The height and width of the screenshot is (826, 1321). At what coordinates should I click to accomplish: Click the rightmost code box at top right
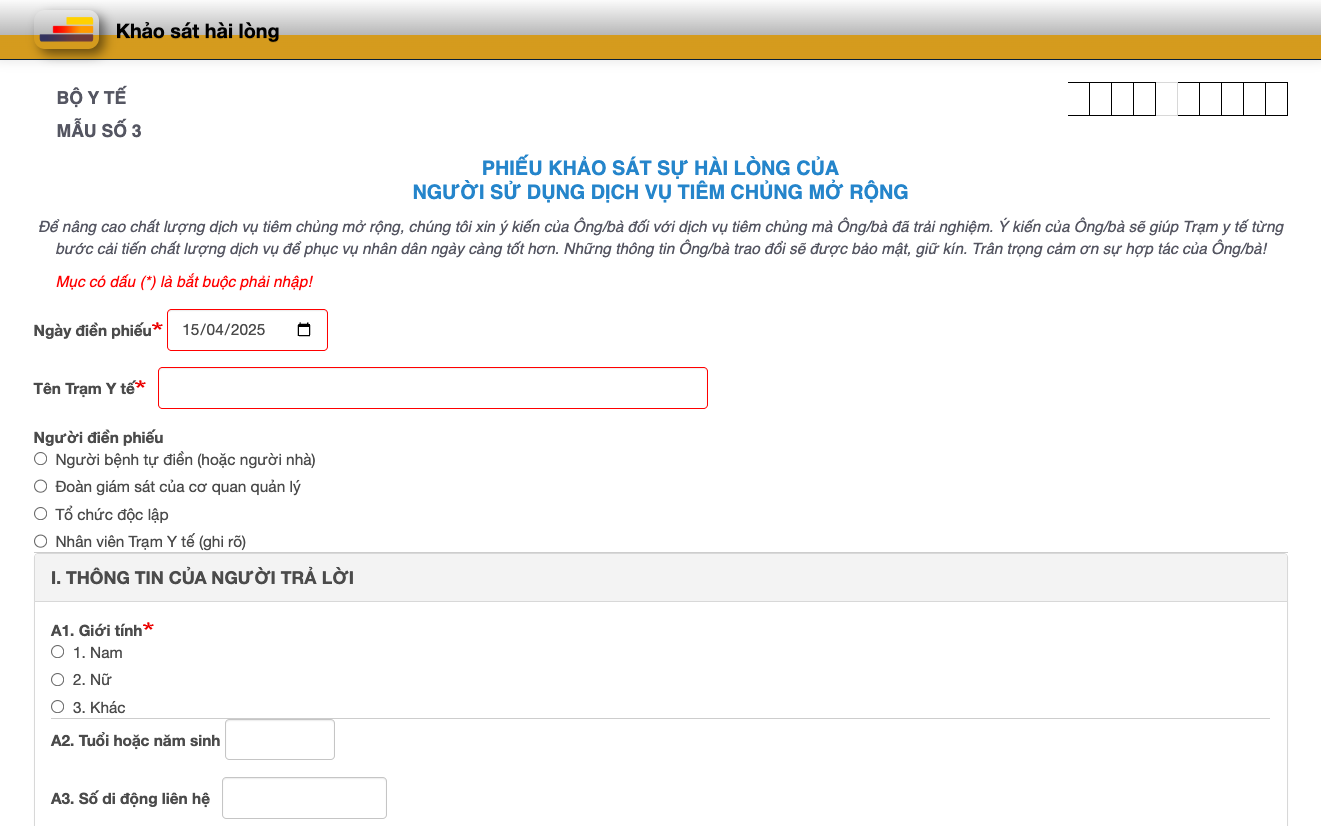point(1276,99)
